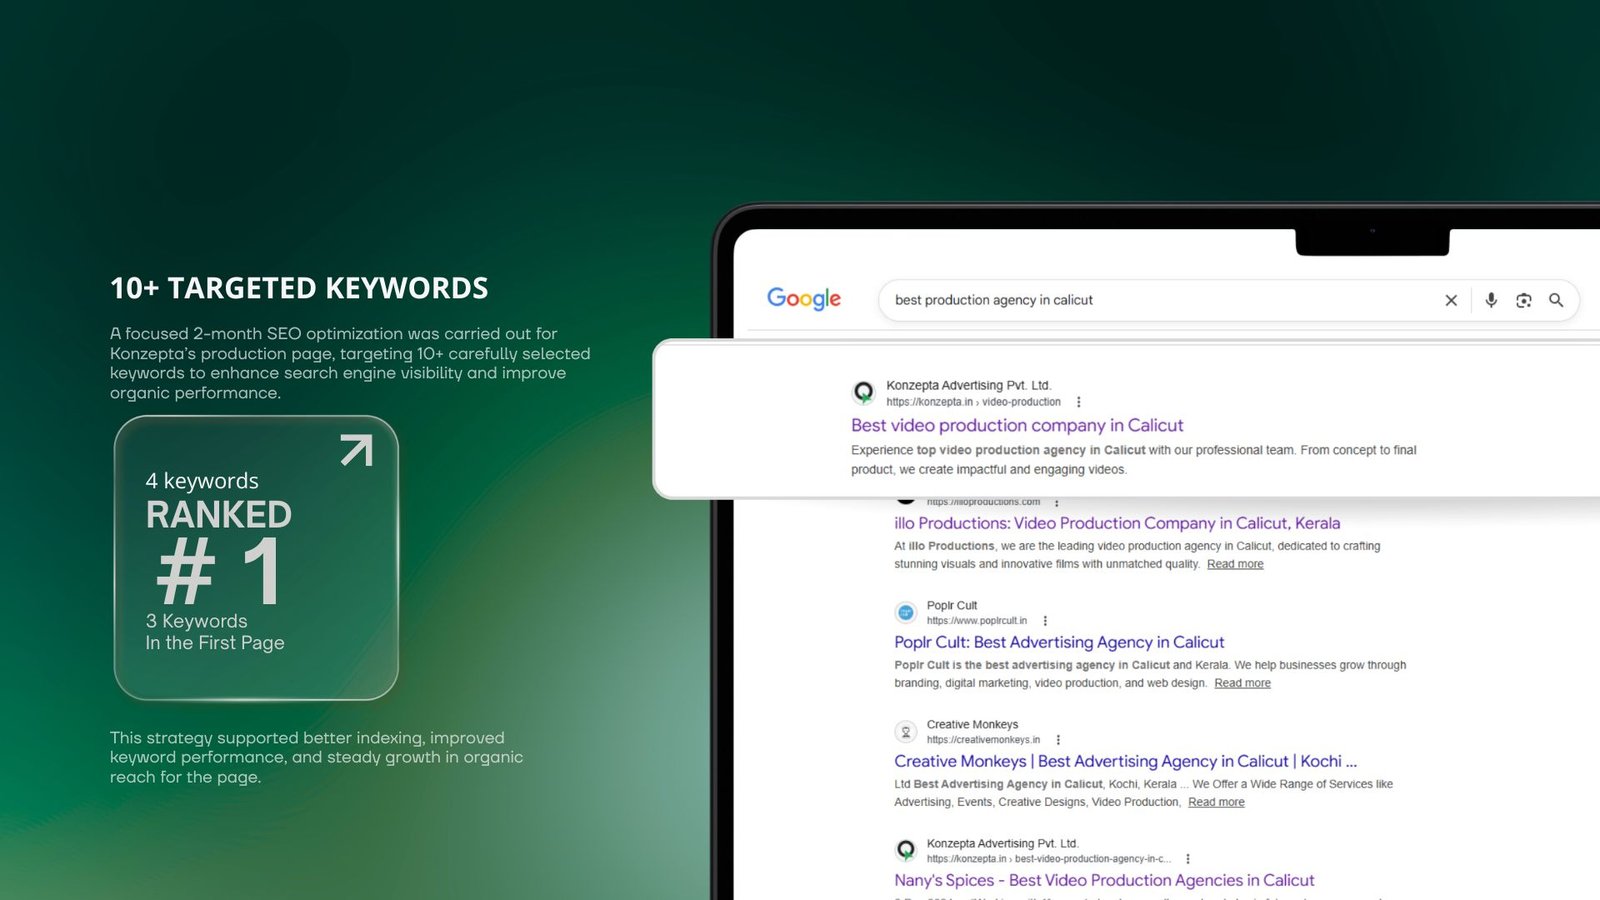Screen dimensions: 1600x900
Task: Click the '10+ TARGETED KEYWORDS' heading
Action: click(x=299, y=289)
